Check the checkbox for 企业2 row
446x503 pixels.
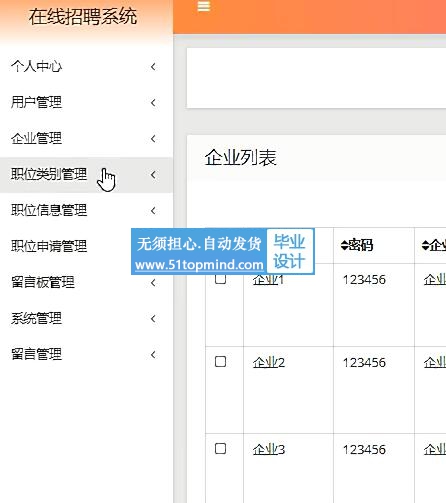click(x=220, y=362)
